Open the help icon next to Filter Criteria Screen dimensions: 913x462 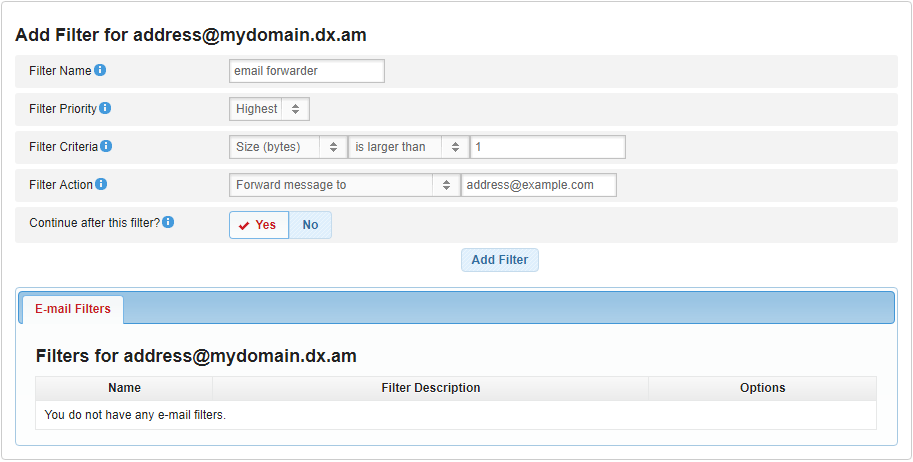tap(106, 146)
